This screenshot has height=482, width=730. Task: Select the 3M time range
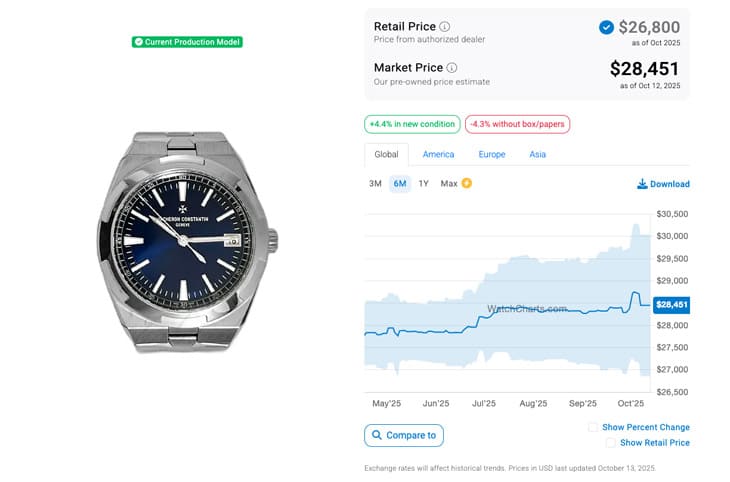click(375, 184)
